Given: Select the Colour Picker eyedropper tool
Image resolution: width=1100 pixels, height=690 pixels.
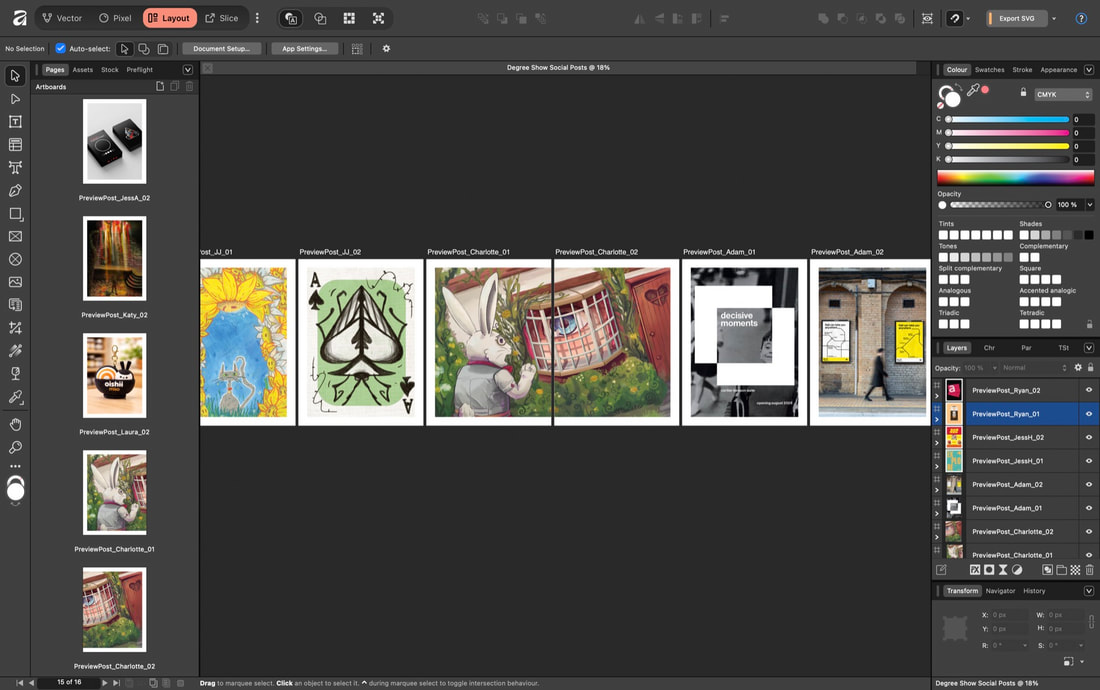Looking at the screenshot, I should [15, 397].
